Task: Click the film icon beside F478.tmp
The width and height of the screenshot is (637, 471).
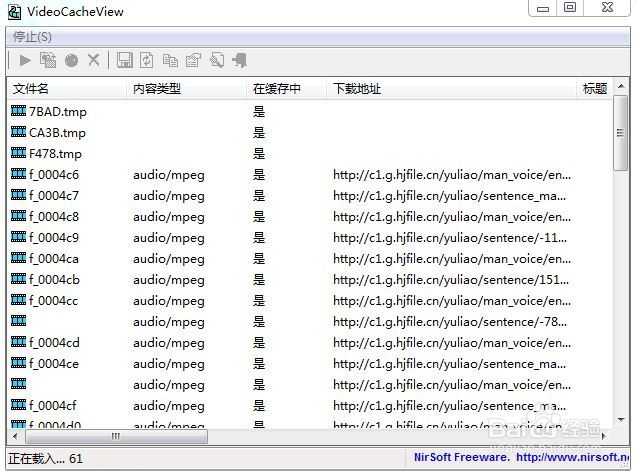Action: coord(18,153)
